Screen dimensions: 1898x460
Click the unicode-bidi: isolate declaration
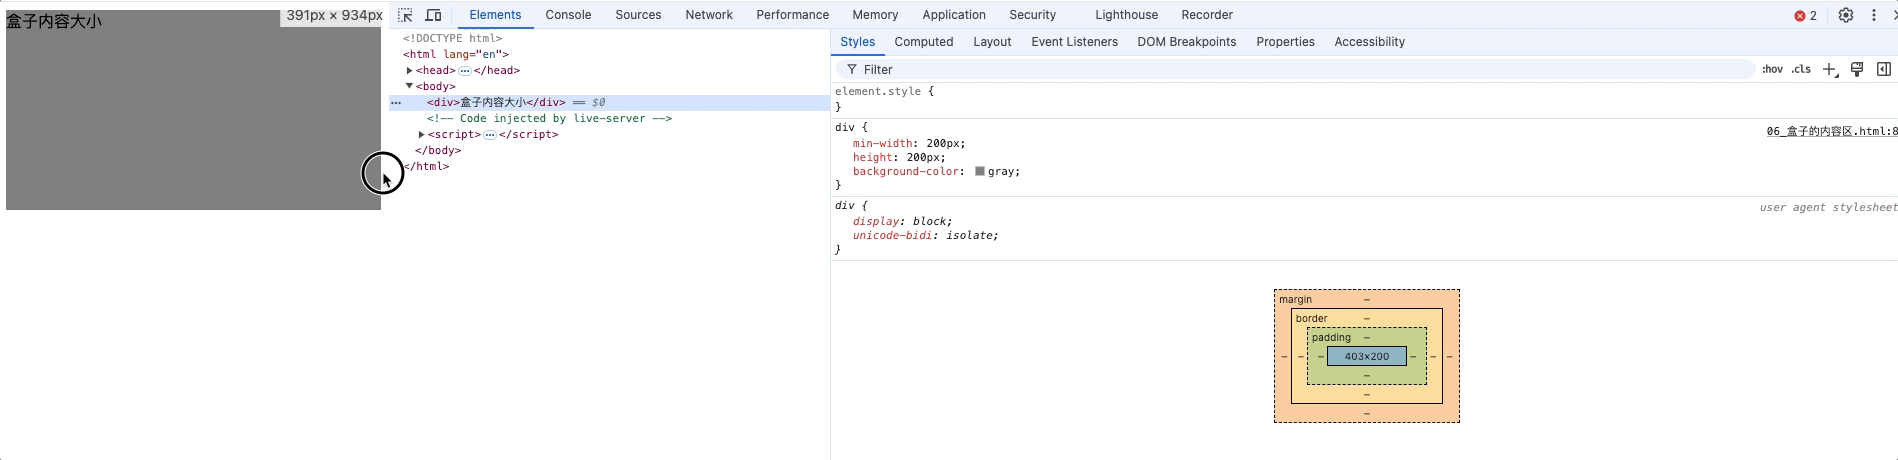(x=925, y=235)
